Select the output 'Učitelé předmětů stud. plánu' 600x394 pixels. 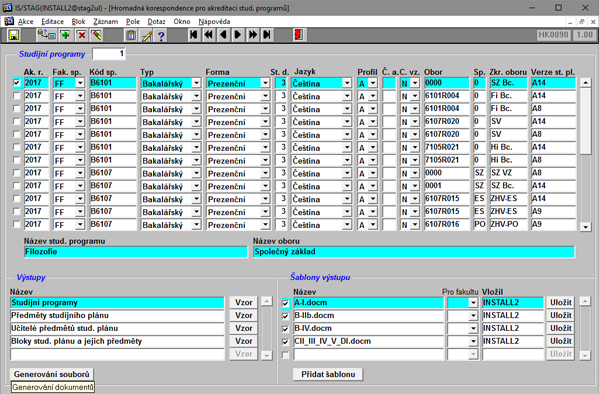pyautogui.click(x=117, y=329)
